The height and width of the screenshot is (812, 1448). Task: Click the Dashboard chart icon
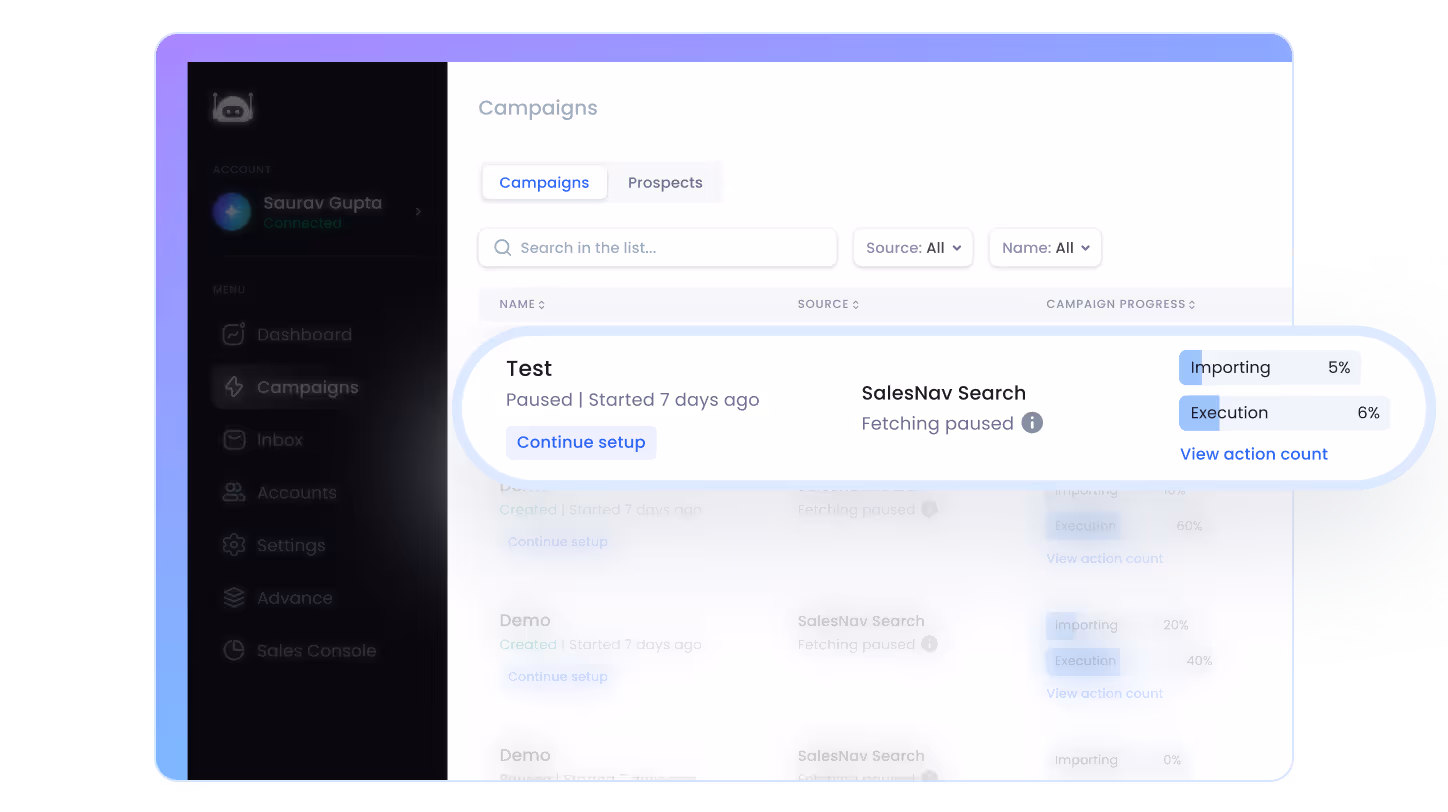tap(234, 335)
